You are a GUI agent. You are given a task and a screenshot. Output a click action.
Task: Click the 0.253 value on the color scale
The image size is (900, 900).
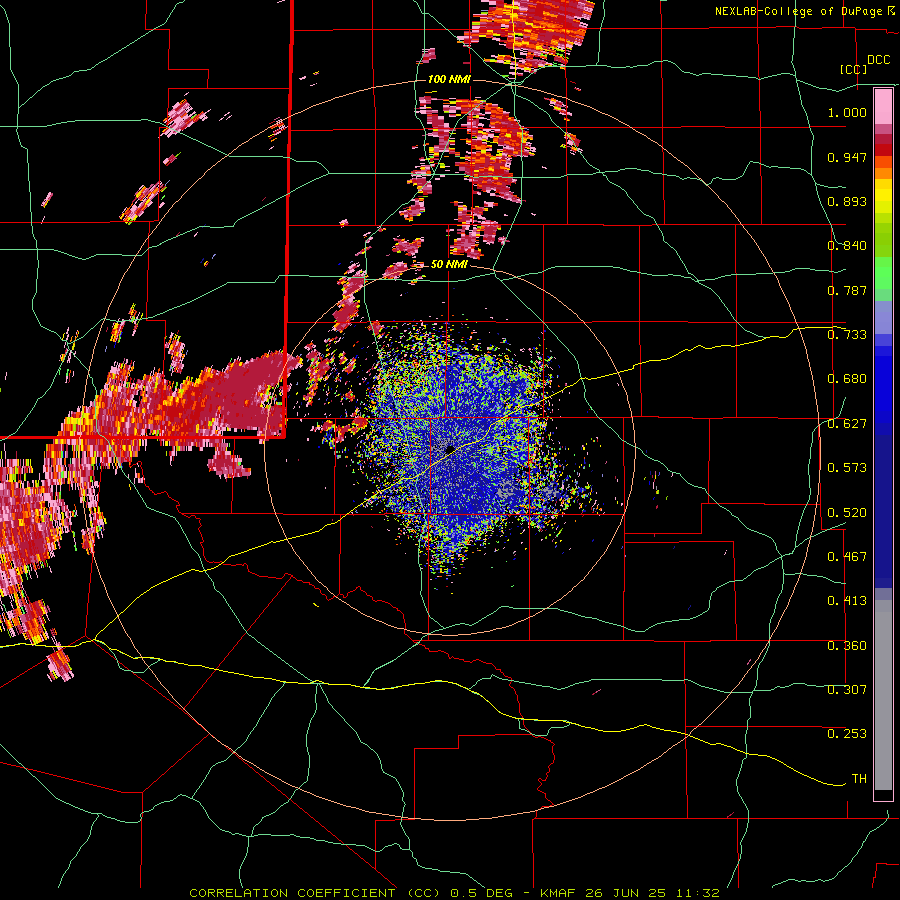coord(847,734)
